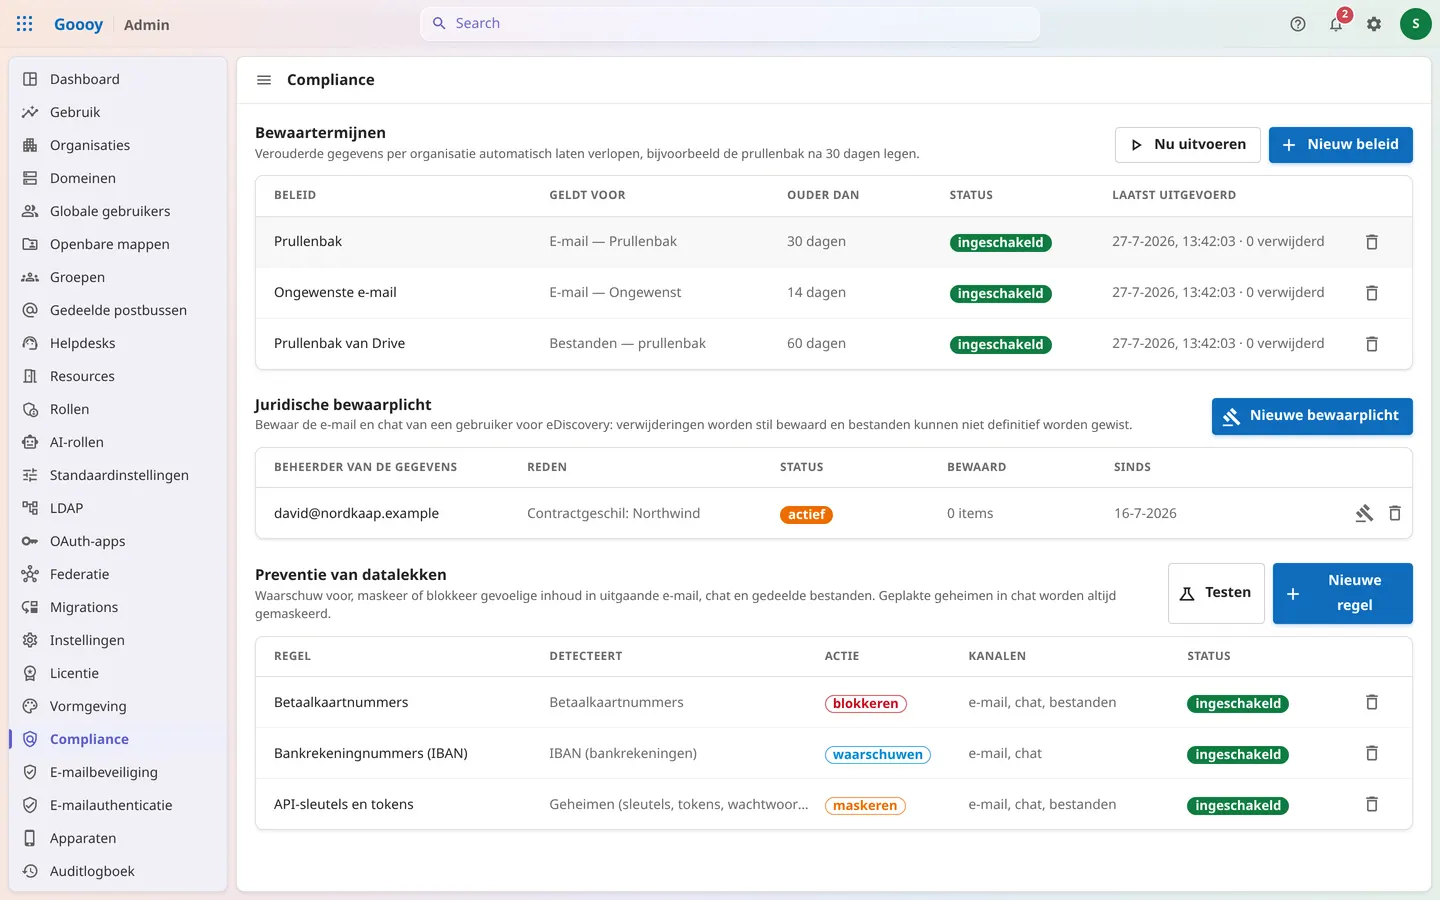
Task: Open Standaardinstellingen
Action: 118,475
